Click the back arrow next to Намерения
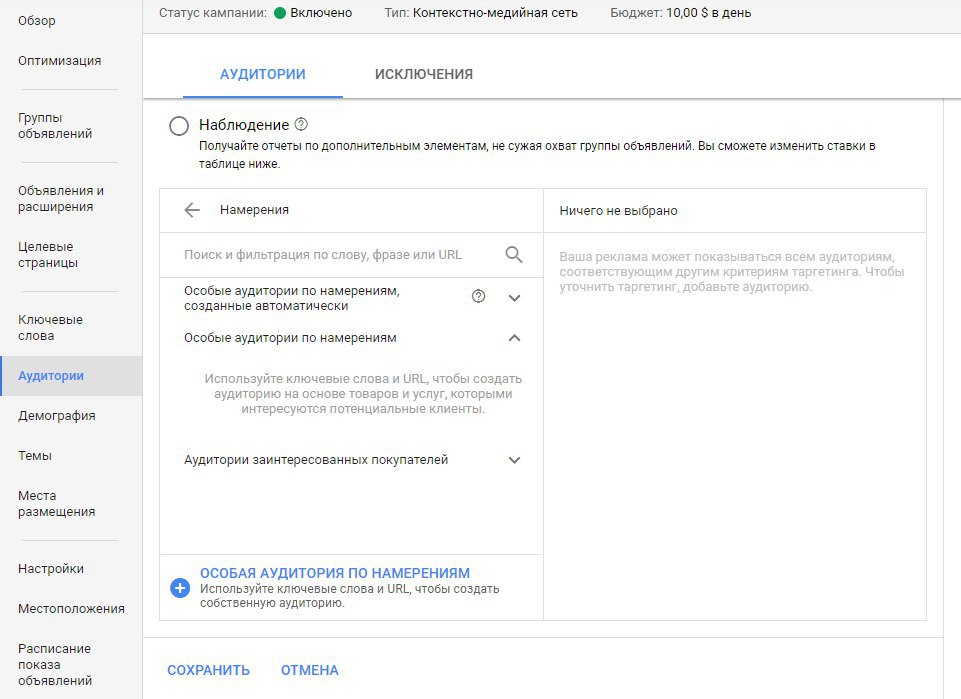This screenshot has height=699, width=961. pos(192,210)
